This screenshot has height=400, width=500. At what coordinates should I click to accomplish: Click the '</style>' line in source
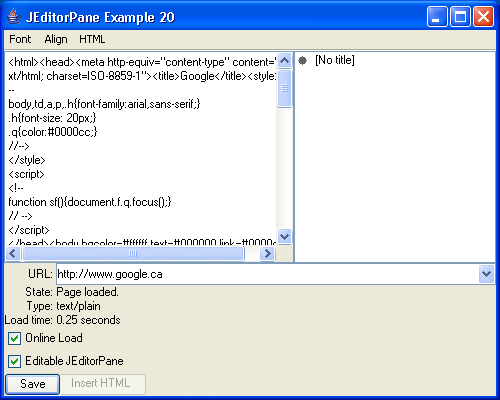(x=27, y=160)
